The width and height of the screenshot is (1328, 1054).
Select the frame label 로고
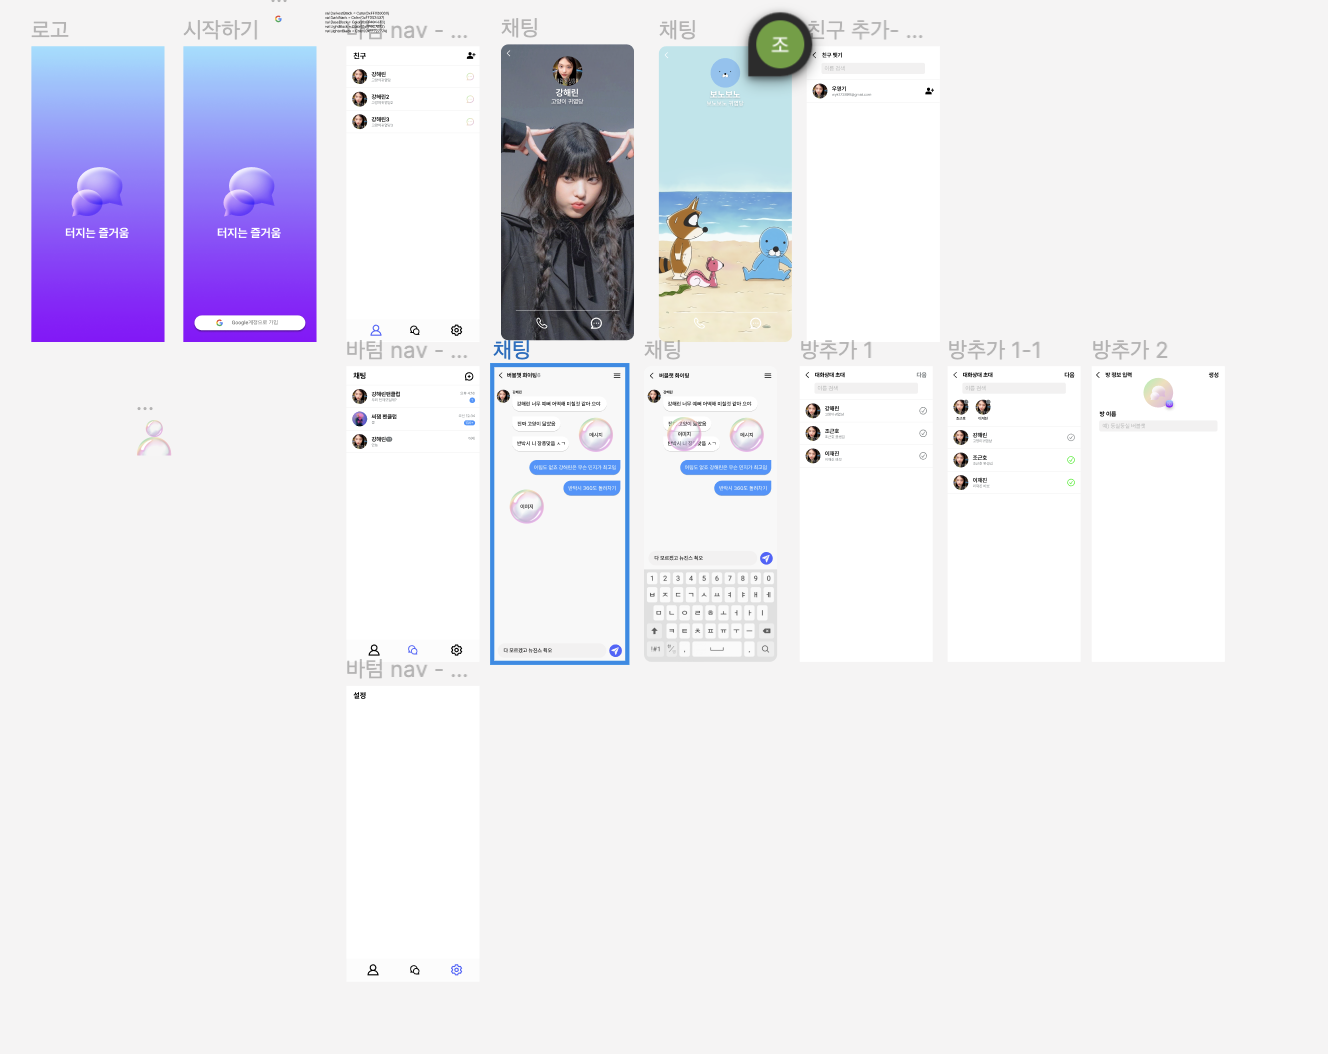point(50,30)
